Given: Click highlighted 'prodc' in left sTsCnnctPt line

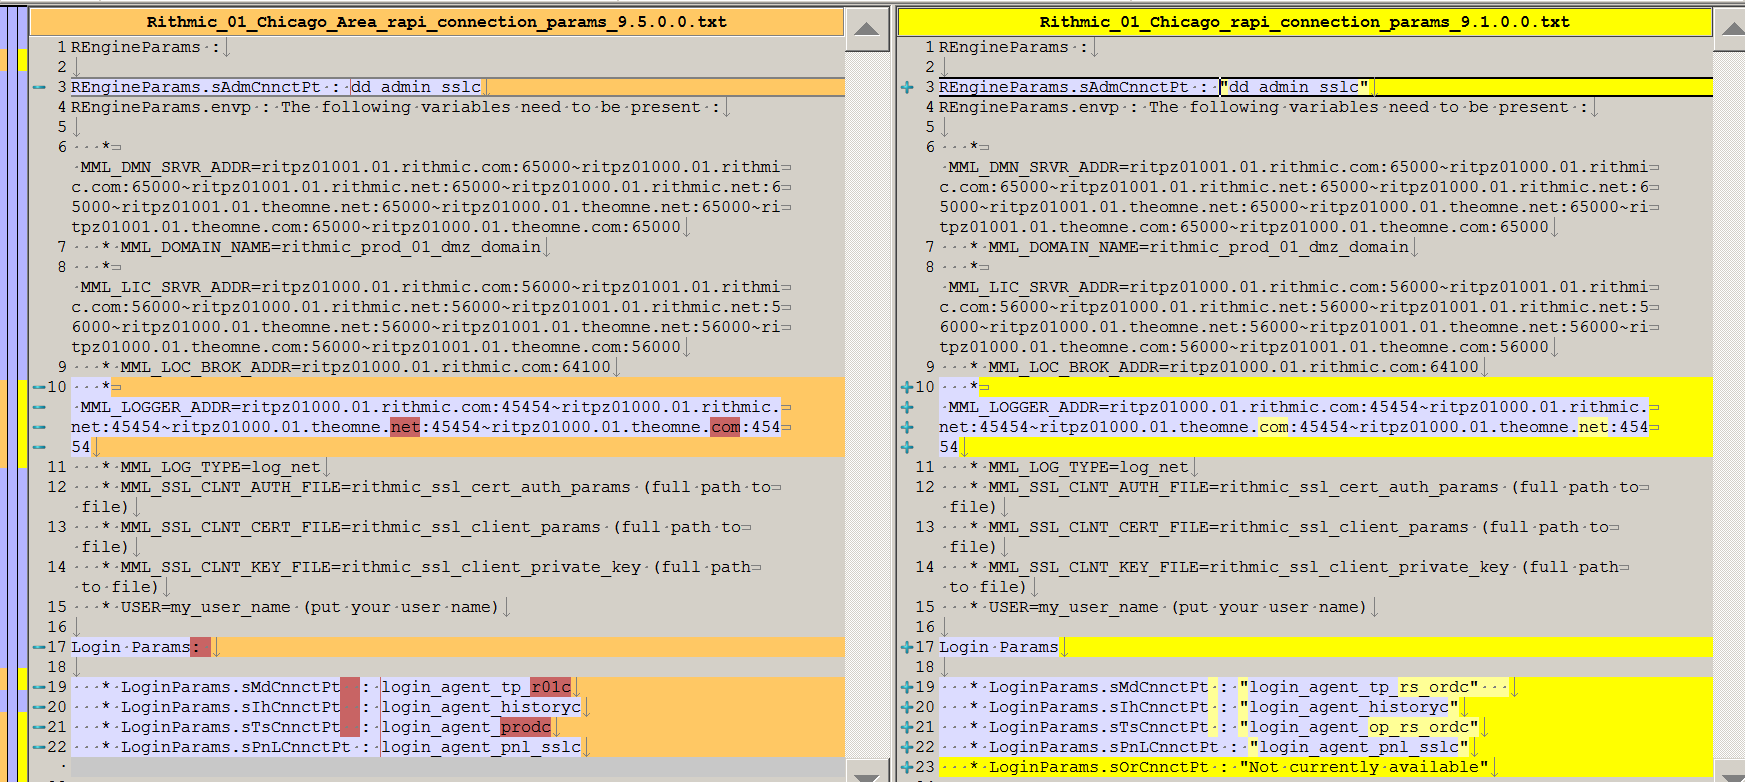Looking at the screenshot, I should [526, 727].
